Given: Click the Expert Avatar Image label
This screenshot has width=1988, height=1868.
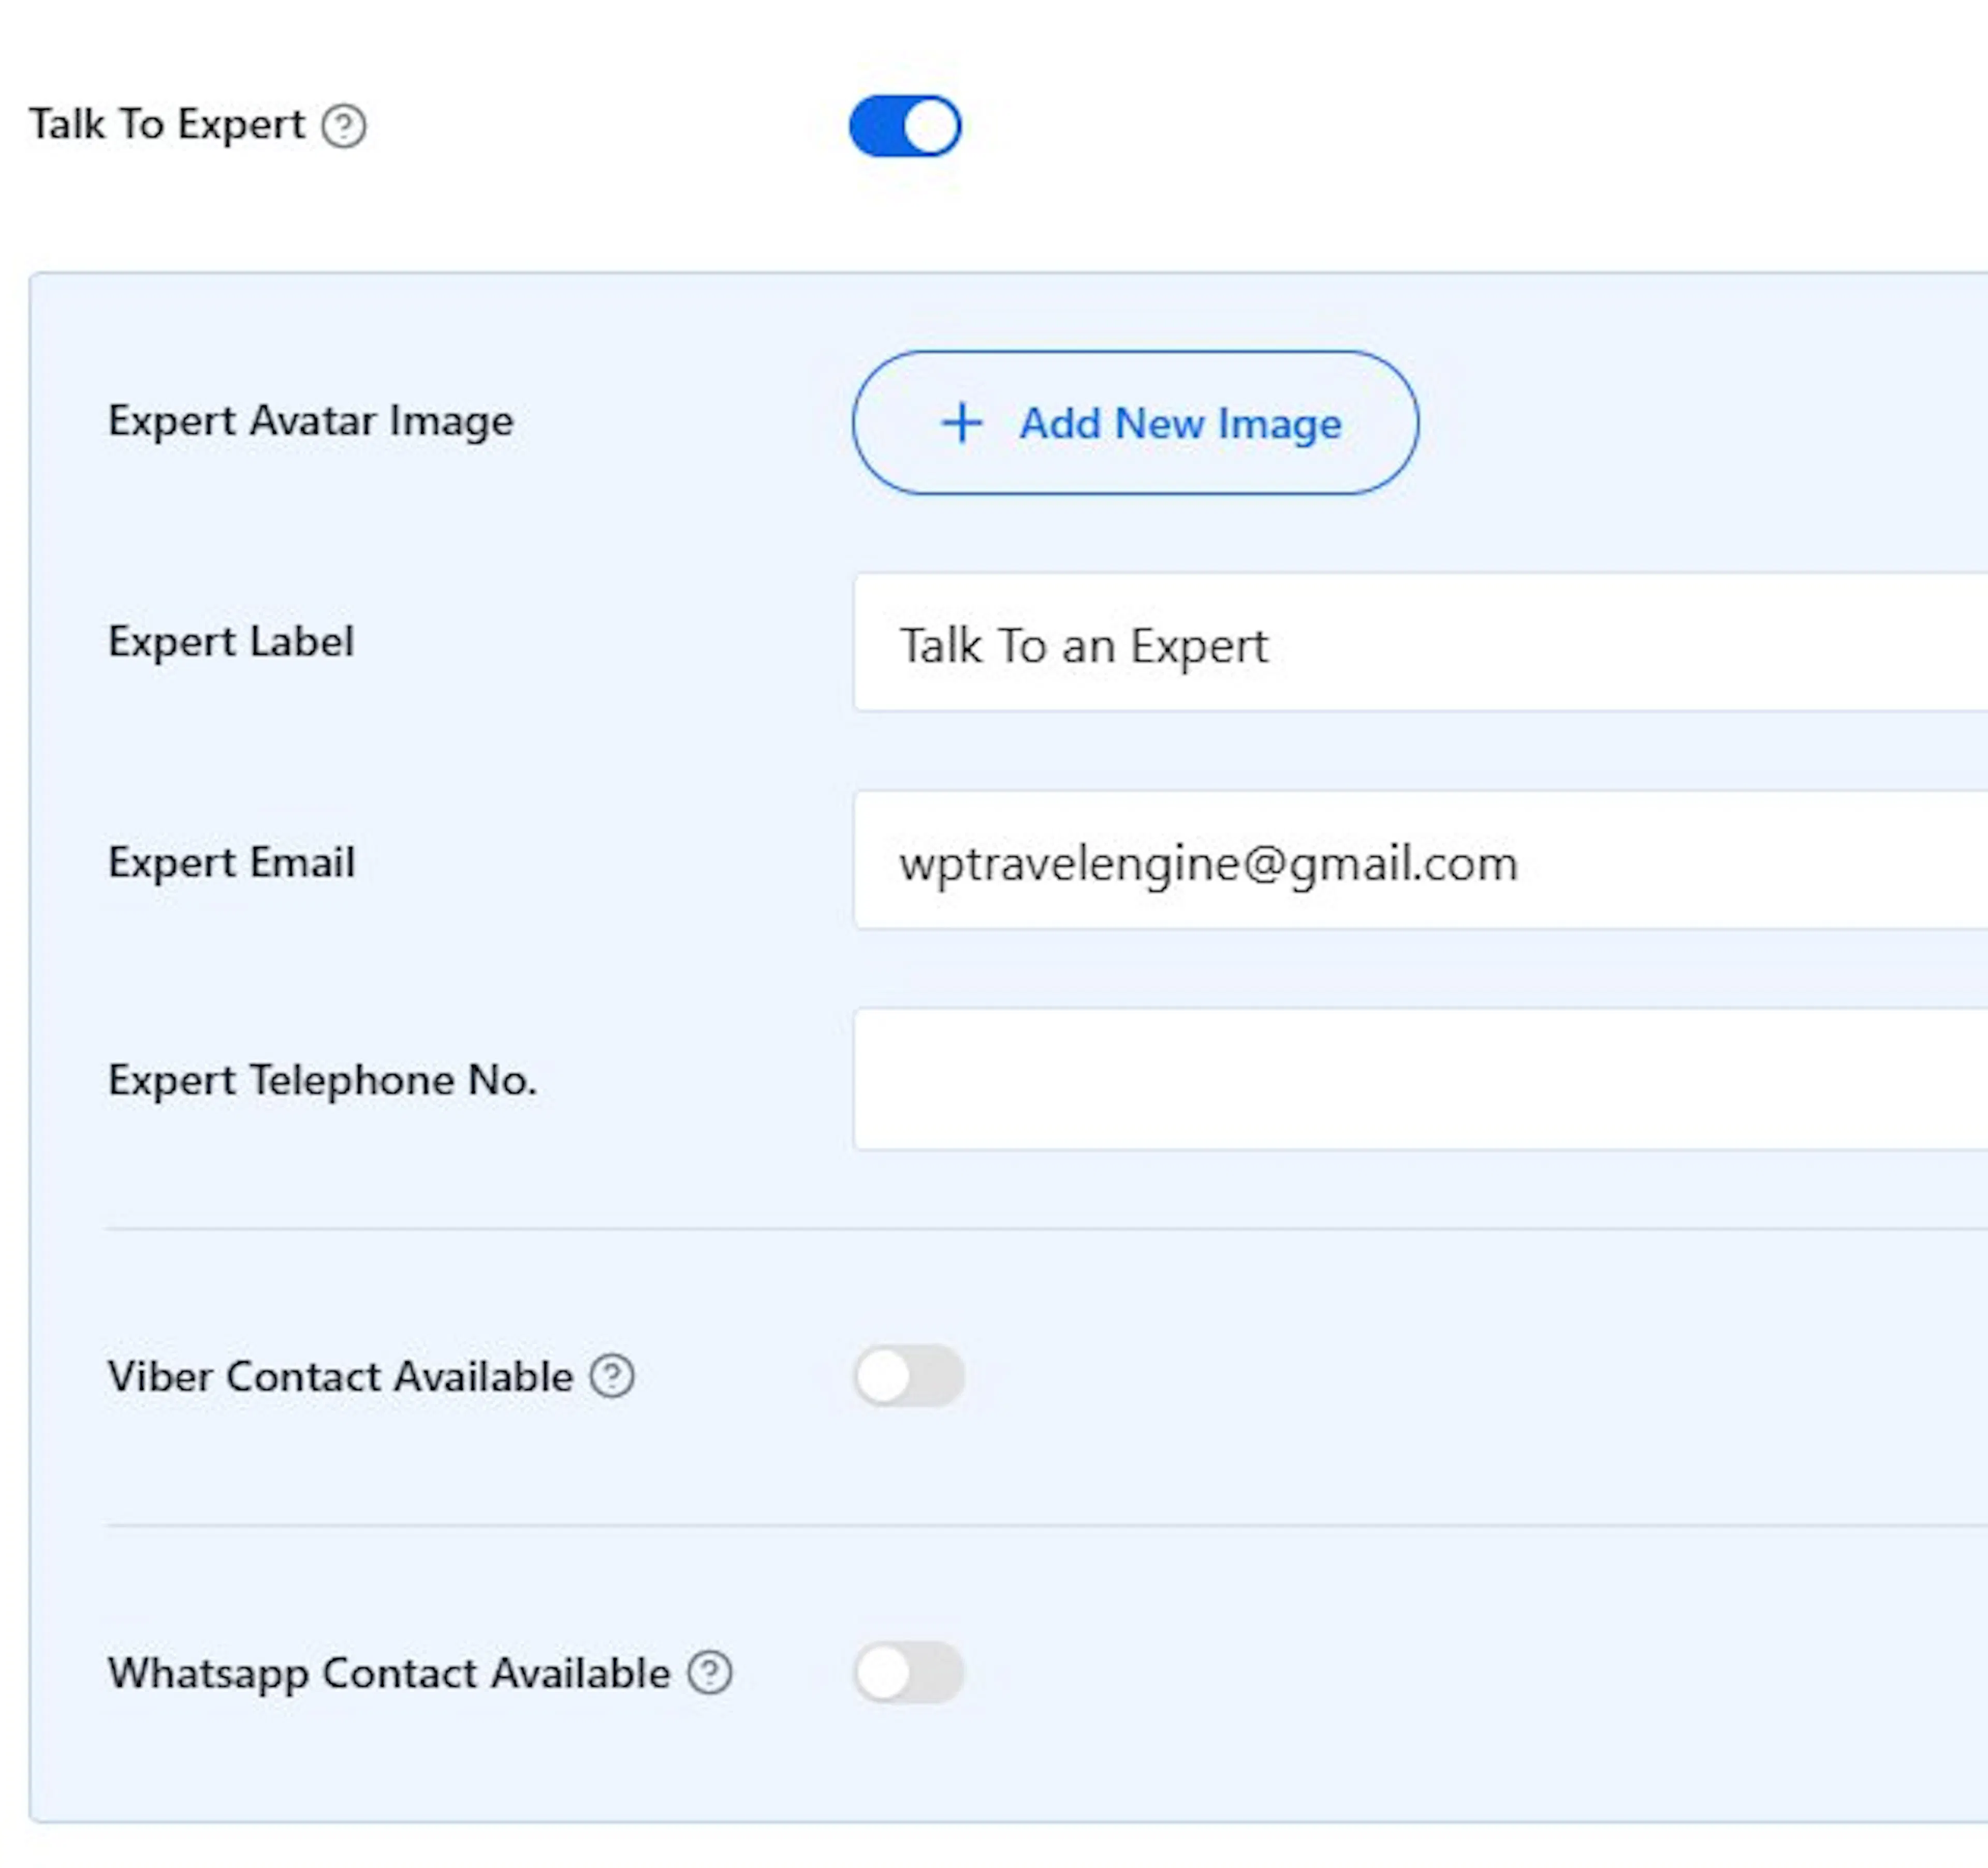Looking at the screenshot, I should coord(311,422).
